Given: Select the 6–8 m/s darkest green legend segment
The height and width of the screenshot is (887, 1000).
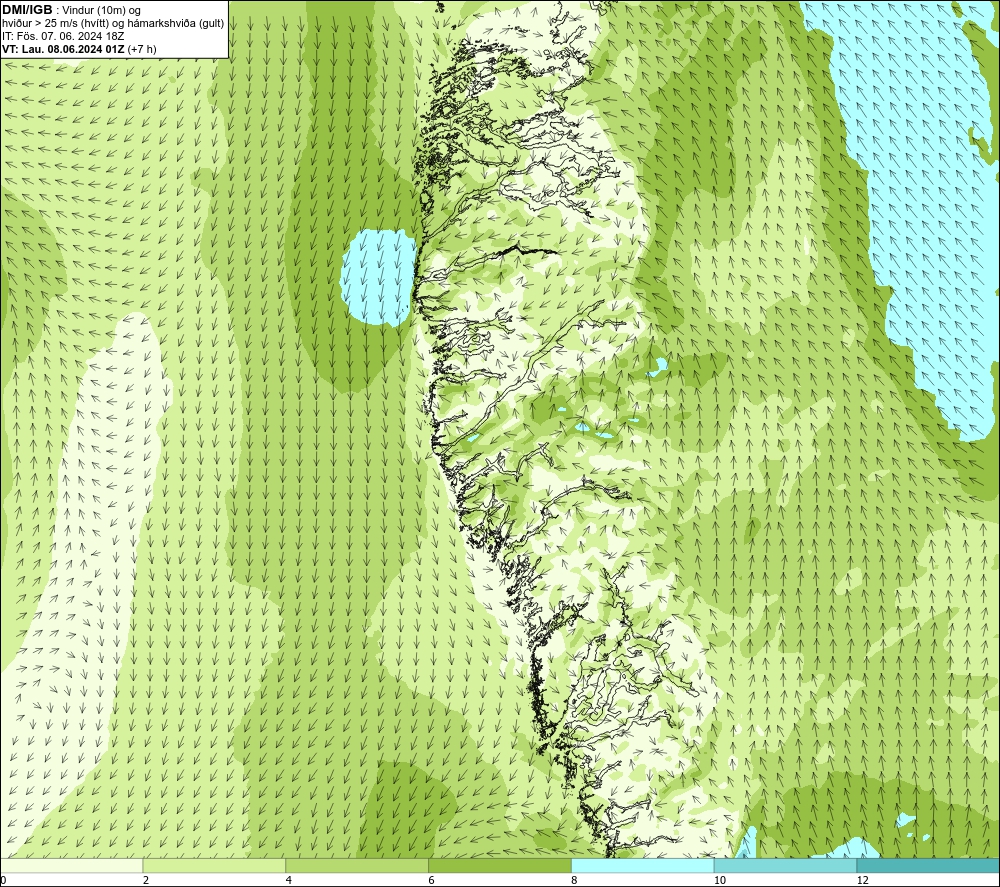Looking at the screenshot, I should pos(500,865).
